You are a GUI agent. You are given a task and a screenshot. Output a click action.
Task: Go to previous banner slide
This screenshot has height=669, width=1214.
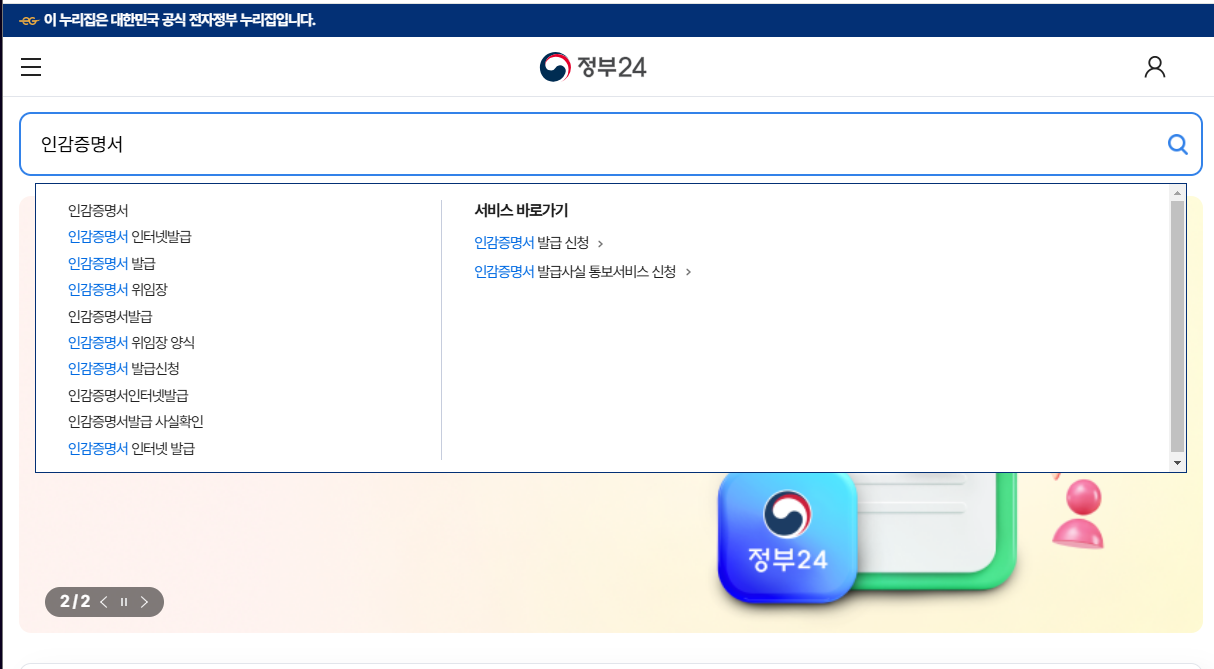coord(104,602)
